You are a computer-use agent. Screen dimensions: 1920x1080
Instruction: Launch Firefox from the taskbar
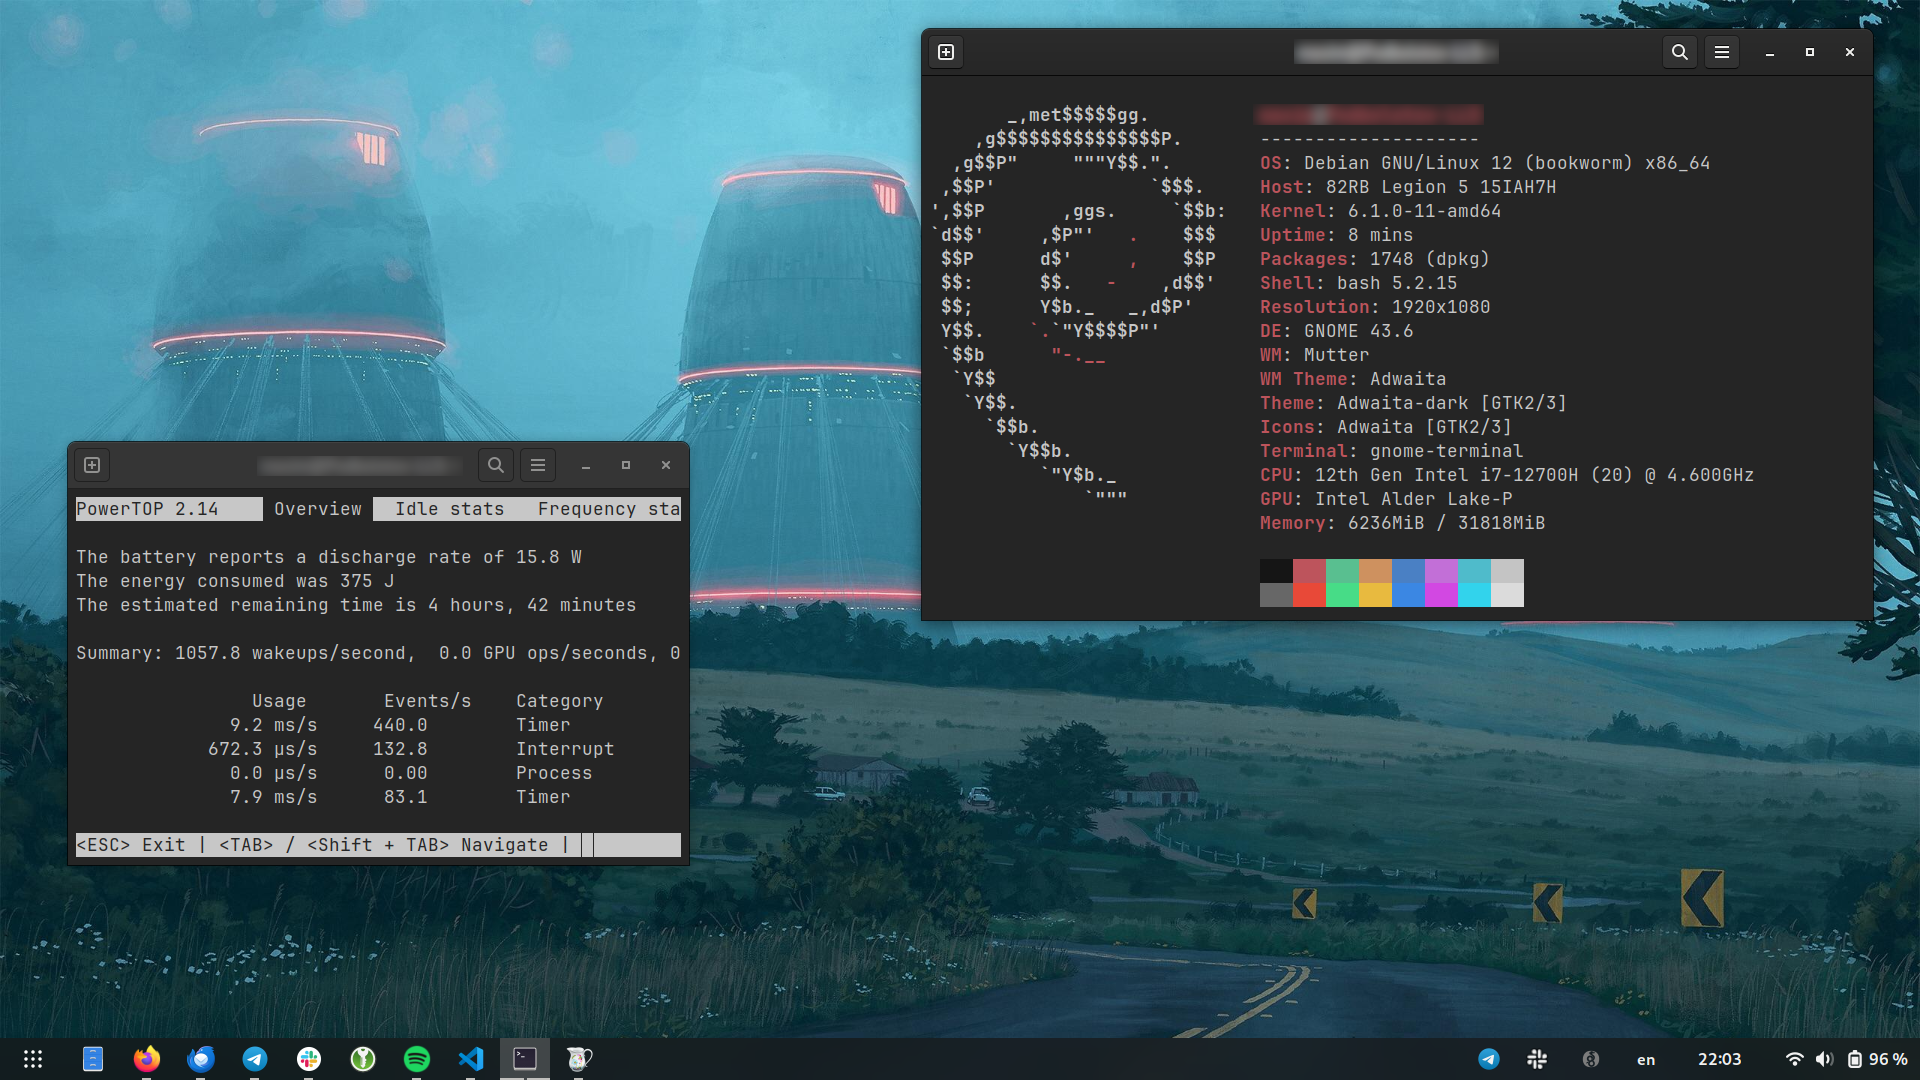147,1059
